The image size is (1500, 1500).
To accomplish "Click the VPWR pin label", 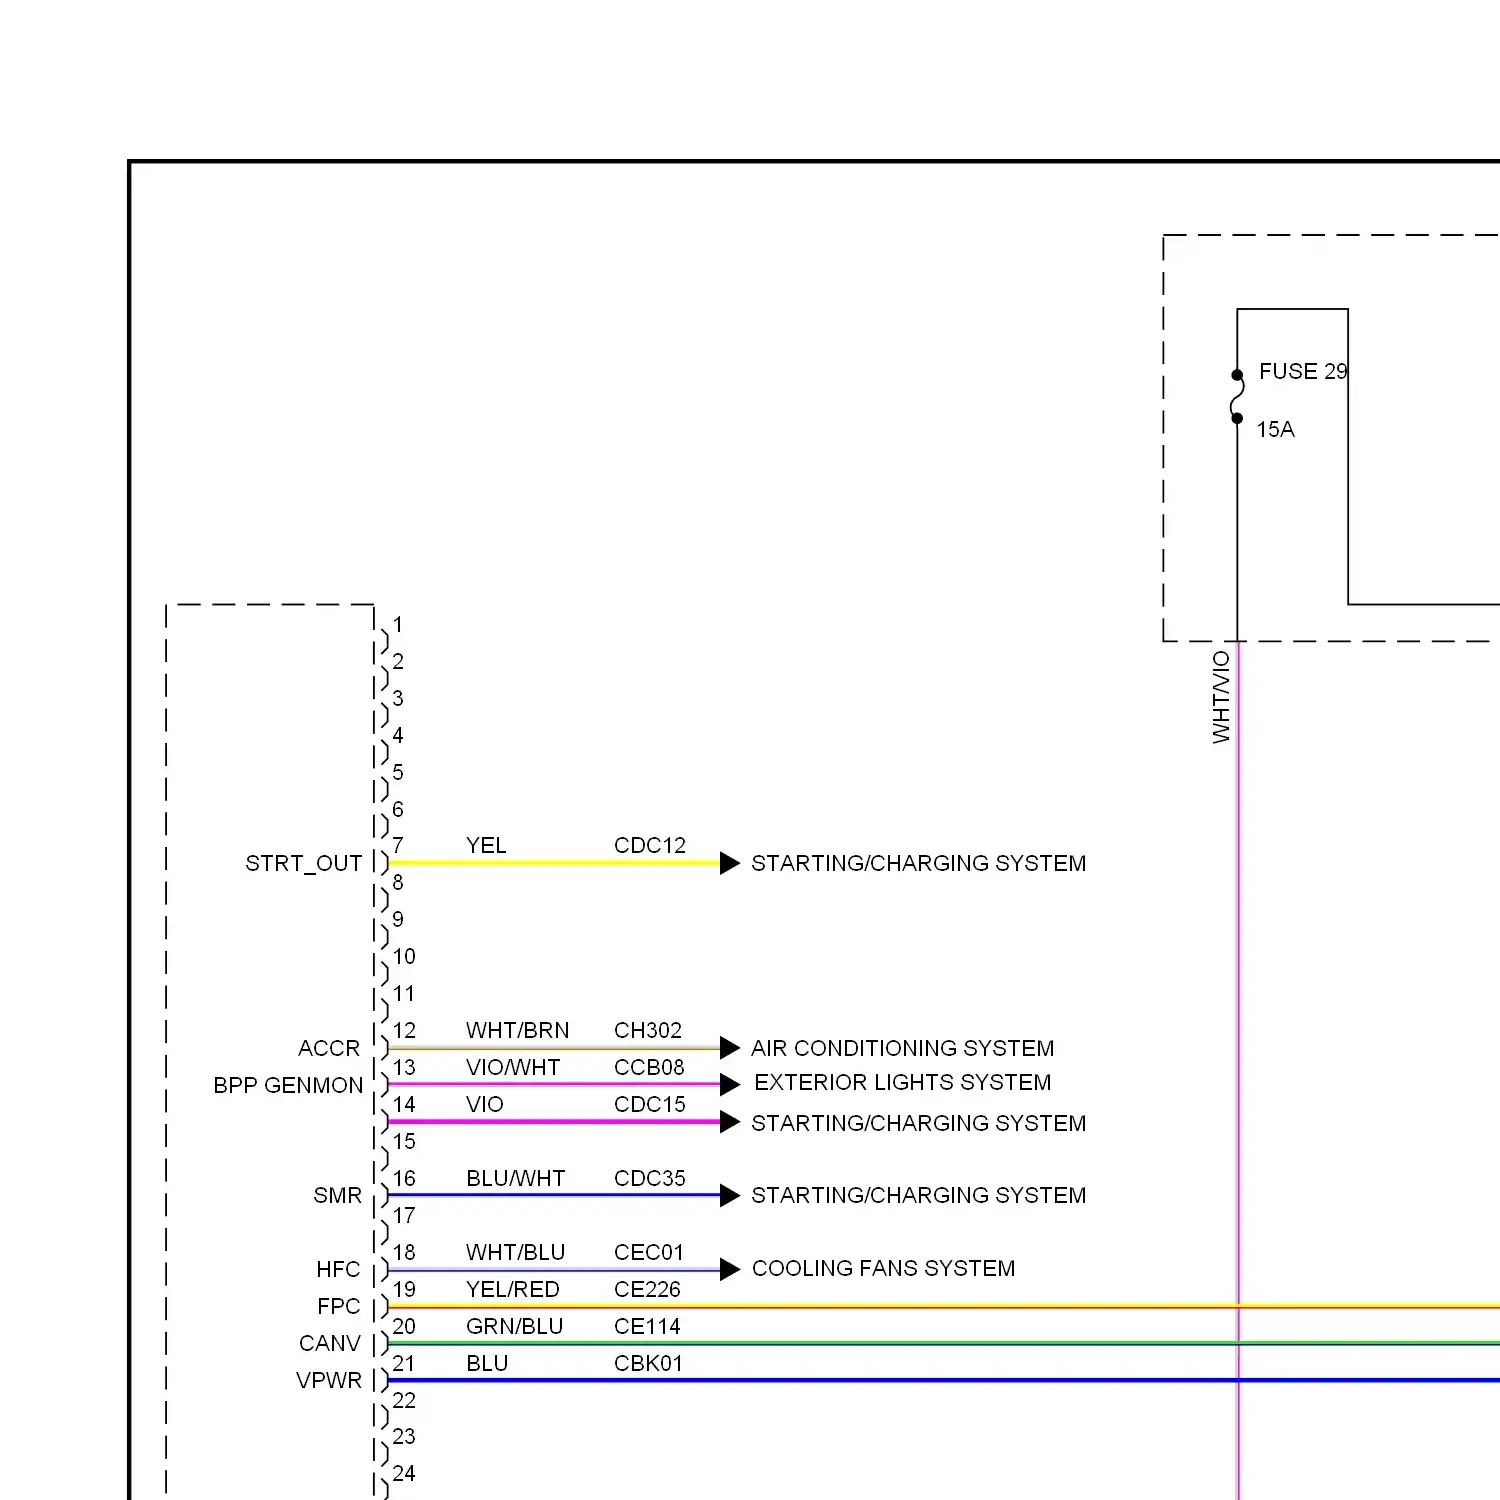I will (329, 1380).
